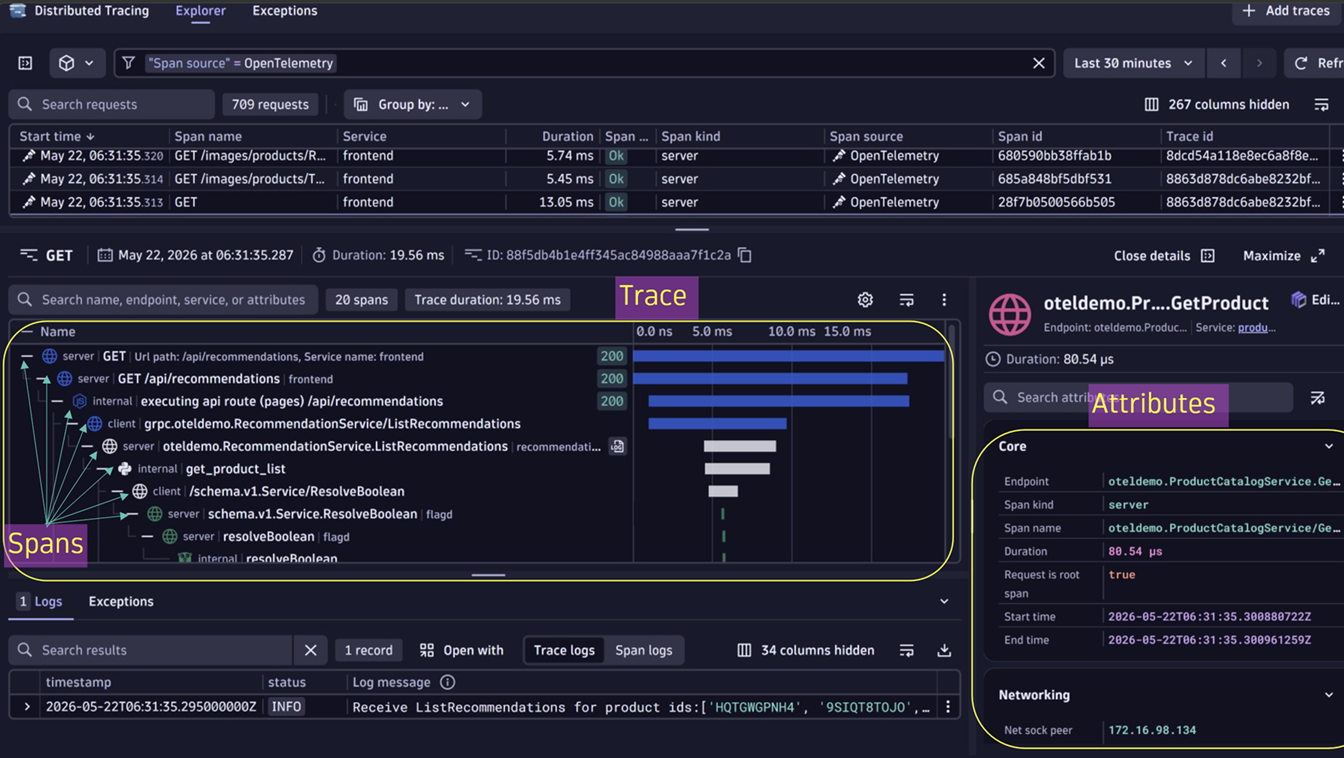The width and height of the screenshot is (1344, 758).
Task: Open the Logs tab
Action: click(x=40, y=602)
